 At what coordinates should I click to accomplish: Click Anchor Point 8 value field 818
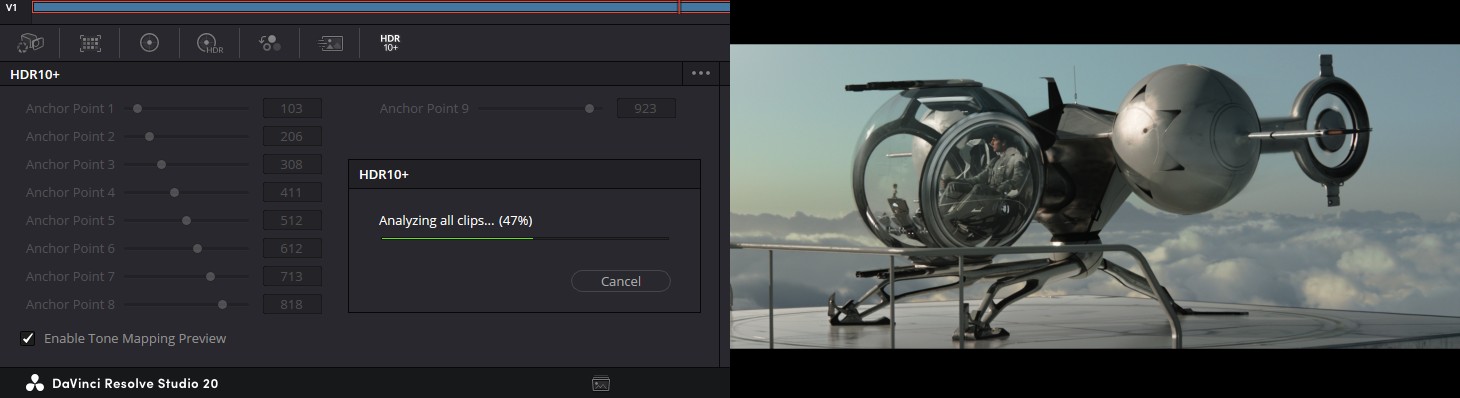(292, 304)
